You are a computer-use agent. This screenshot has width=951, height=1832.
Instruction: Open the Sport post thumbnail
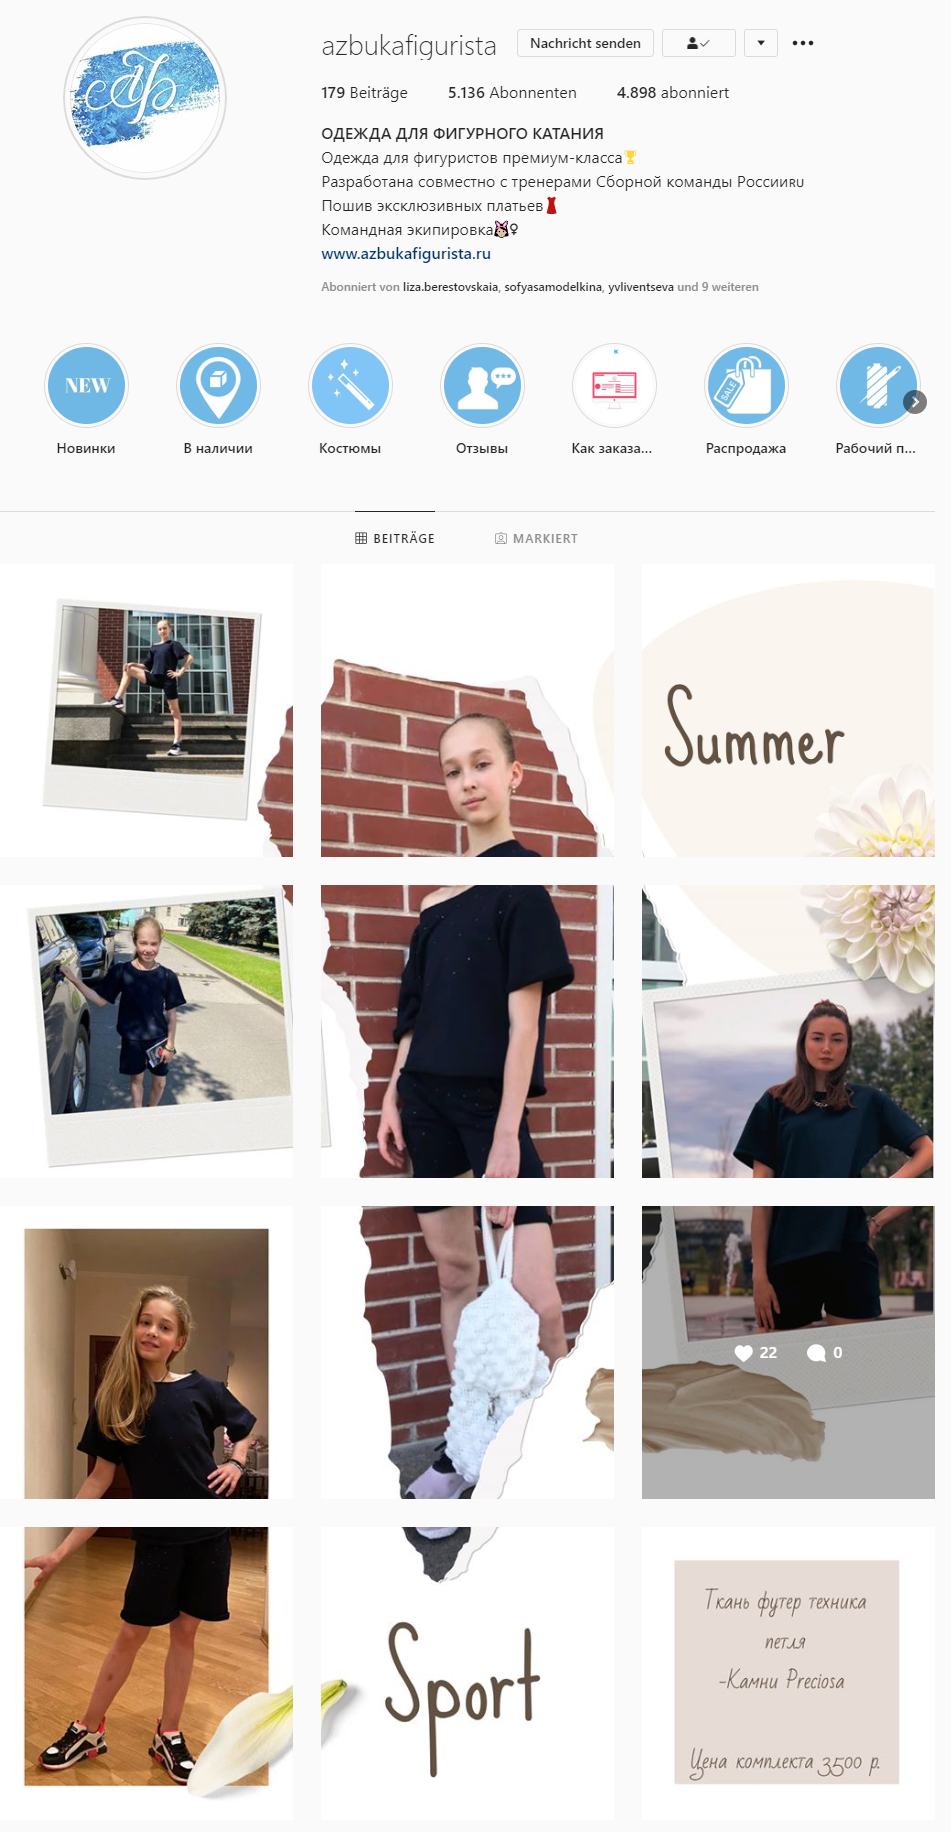(x=467, y=1673)
